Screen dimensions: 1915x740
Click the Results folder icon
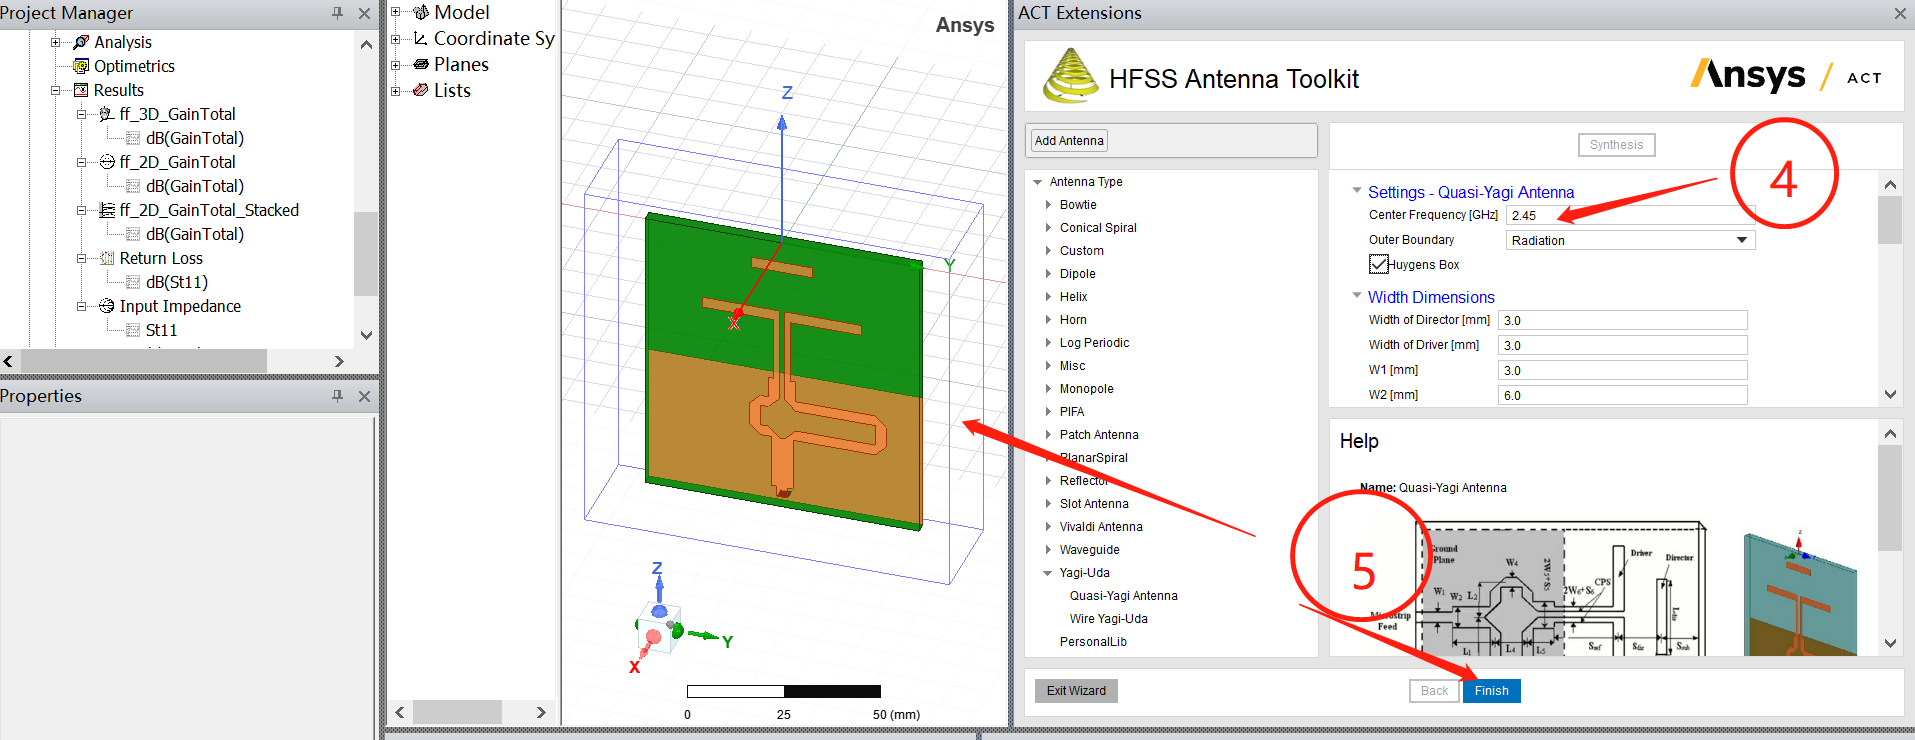[x=81, y=90]
